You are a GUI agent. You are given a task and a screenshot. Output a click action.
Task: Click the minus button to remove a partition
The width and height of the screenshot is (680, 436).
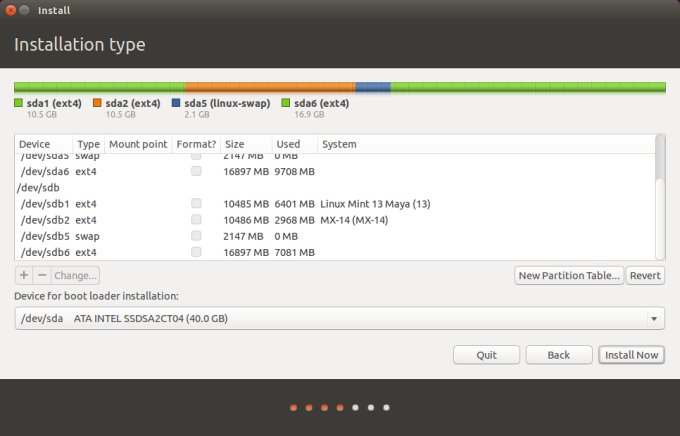click(x=41, y=275)
